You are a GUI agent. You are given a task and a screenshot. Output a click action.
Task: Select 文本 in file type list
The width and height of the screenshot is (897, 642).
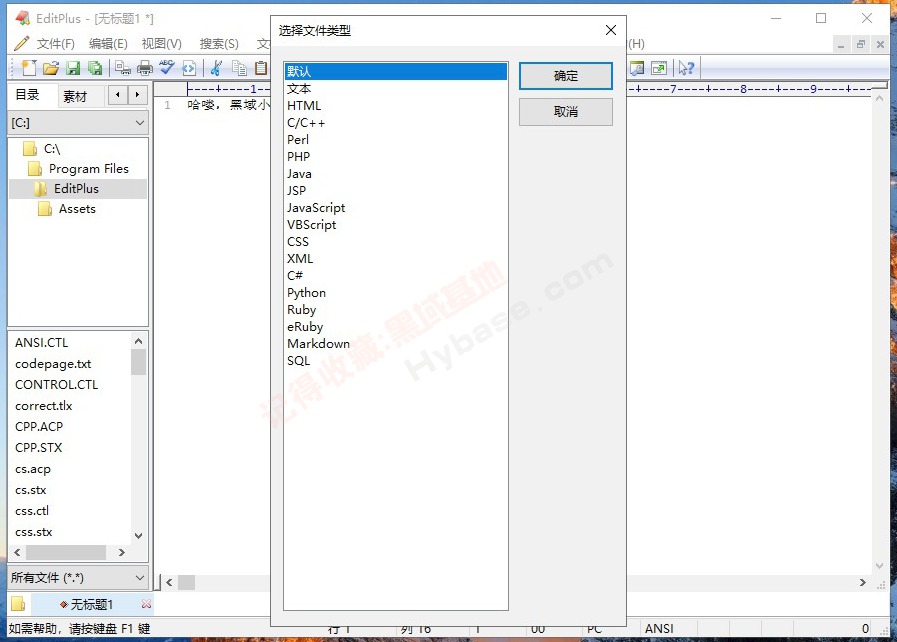[x=395, y=89]
